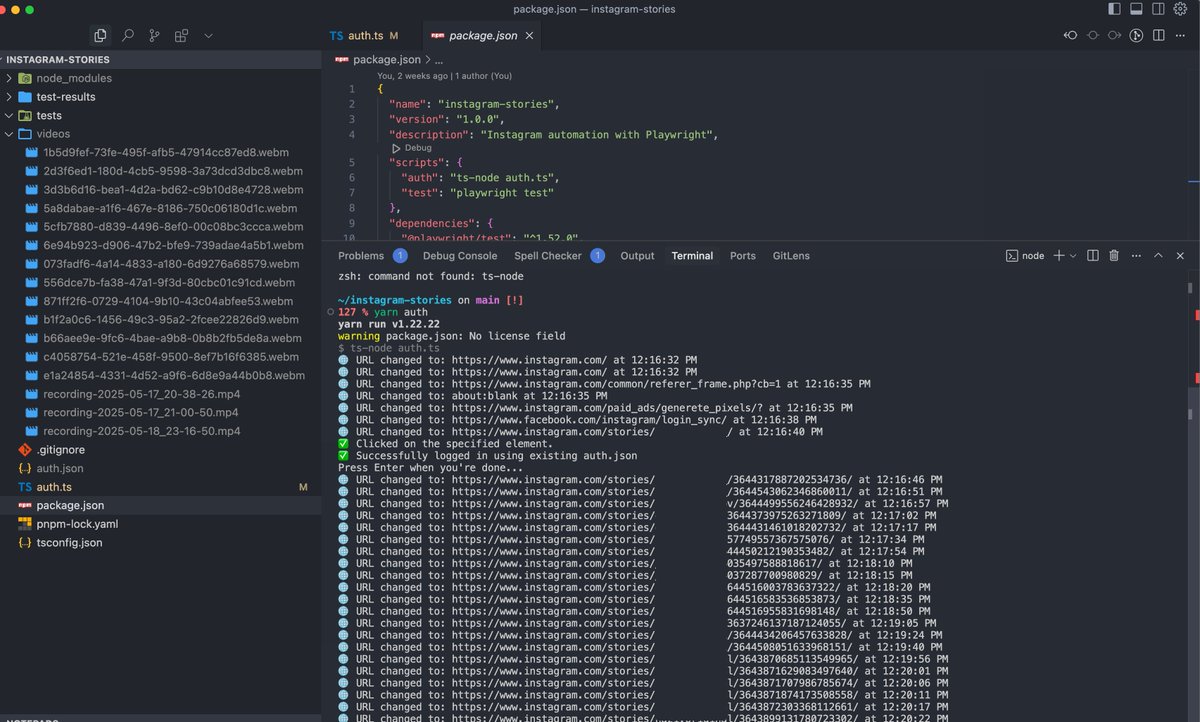
Task: Select the node terminal instance
Action: tap(1025, 256)
